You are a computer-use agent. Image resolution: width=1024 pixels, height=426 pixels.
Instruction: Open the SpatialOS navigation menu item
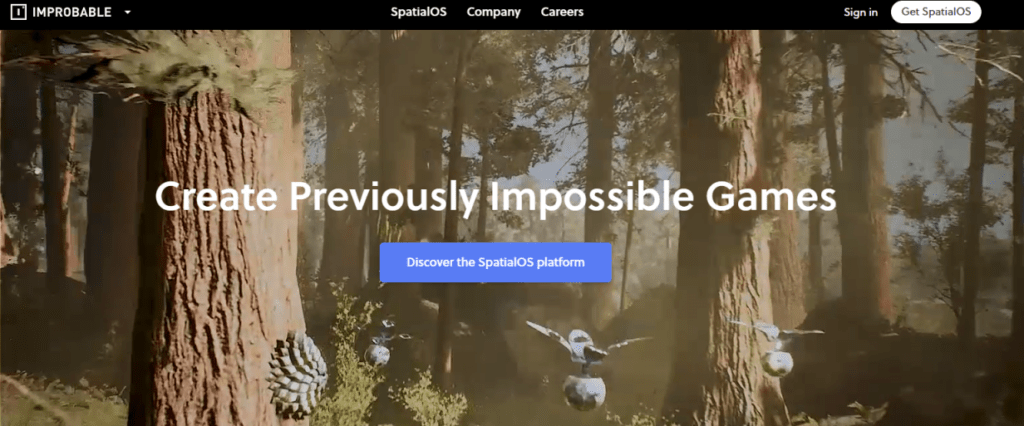click(x=419, y=12)
